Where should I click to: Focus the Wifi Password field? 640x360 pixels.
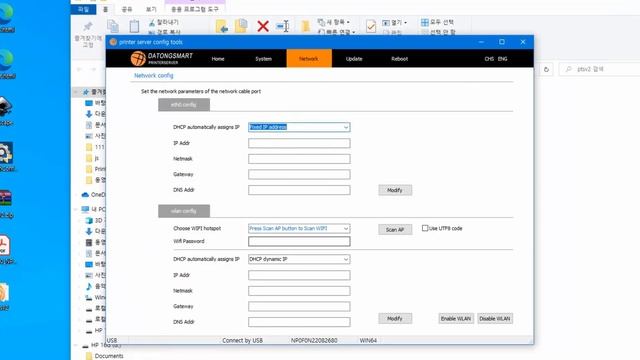[299, 241]
